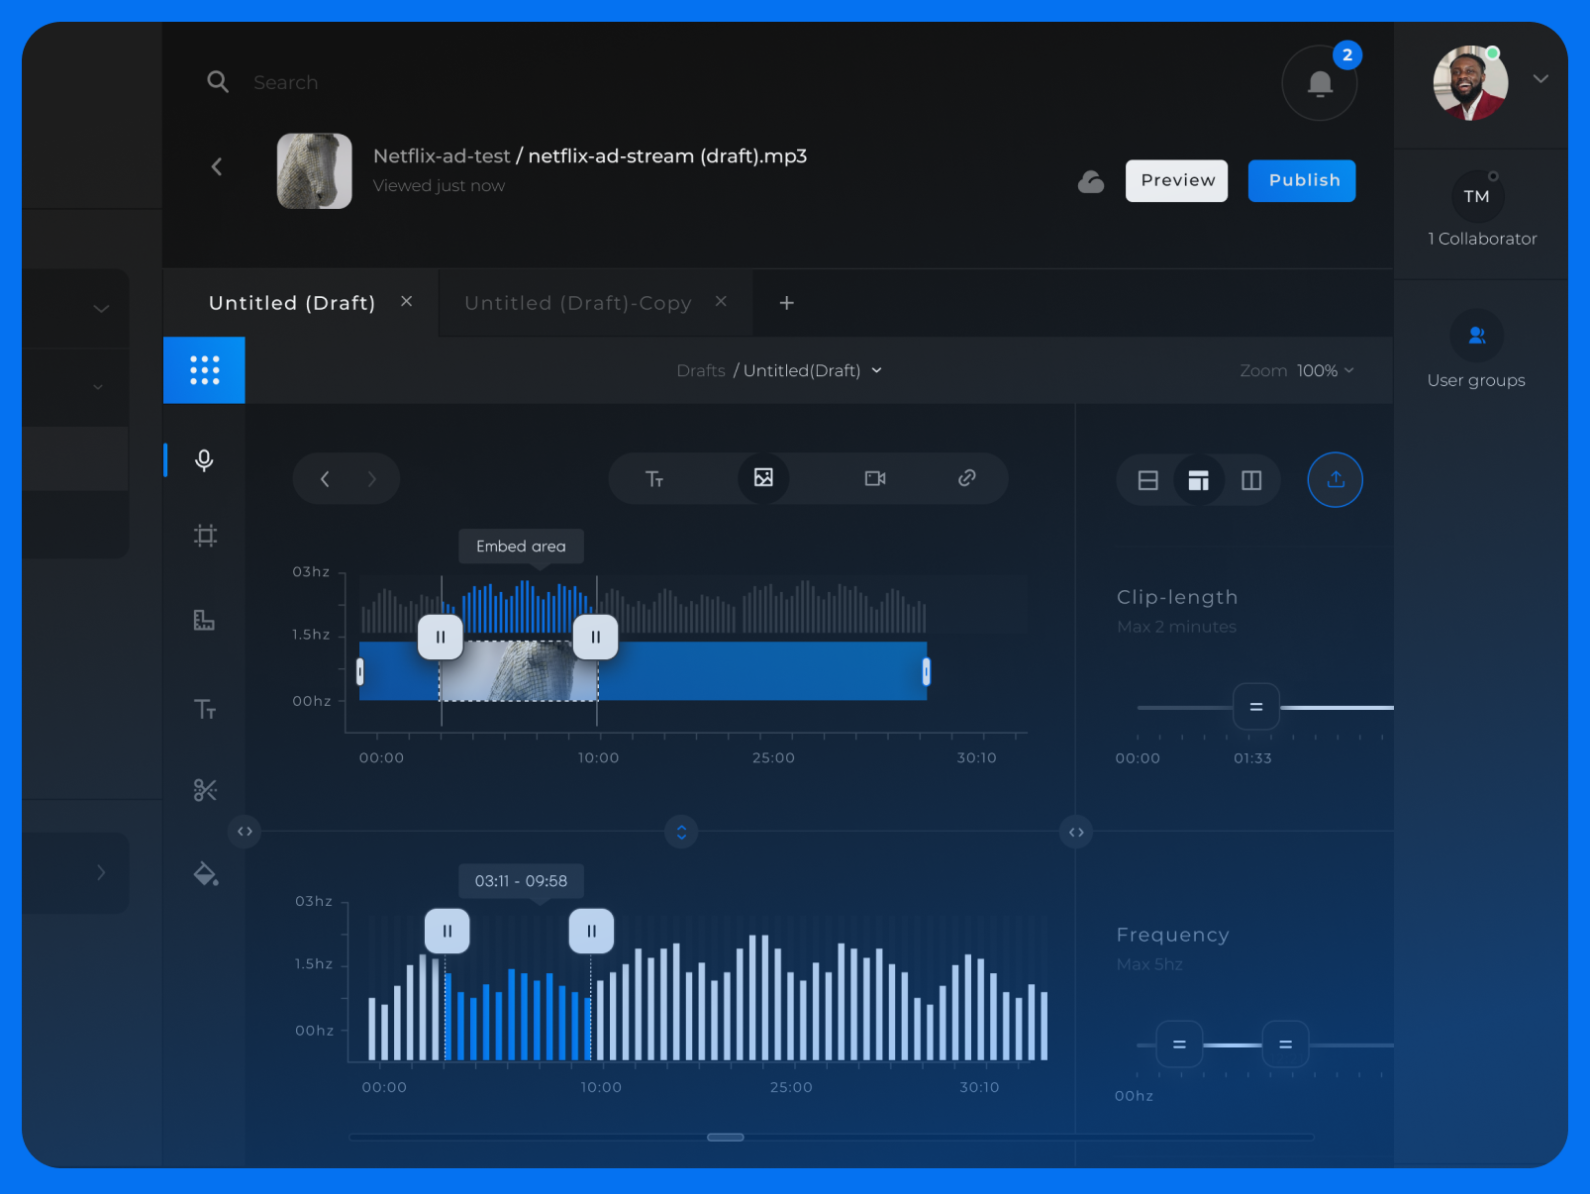Image resolution: width=1590 pixels, height=1194 pixels.
Task: Click the 03:11 - 09:58 time range label
Action: click(x=521, y=881)
